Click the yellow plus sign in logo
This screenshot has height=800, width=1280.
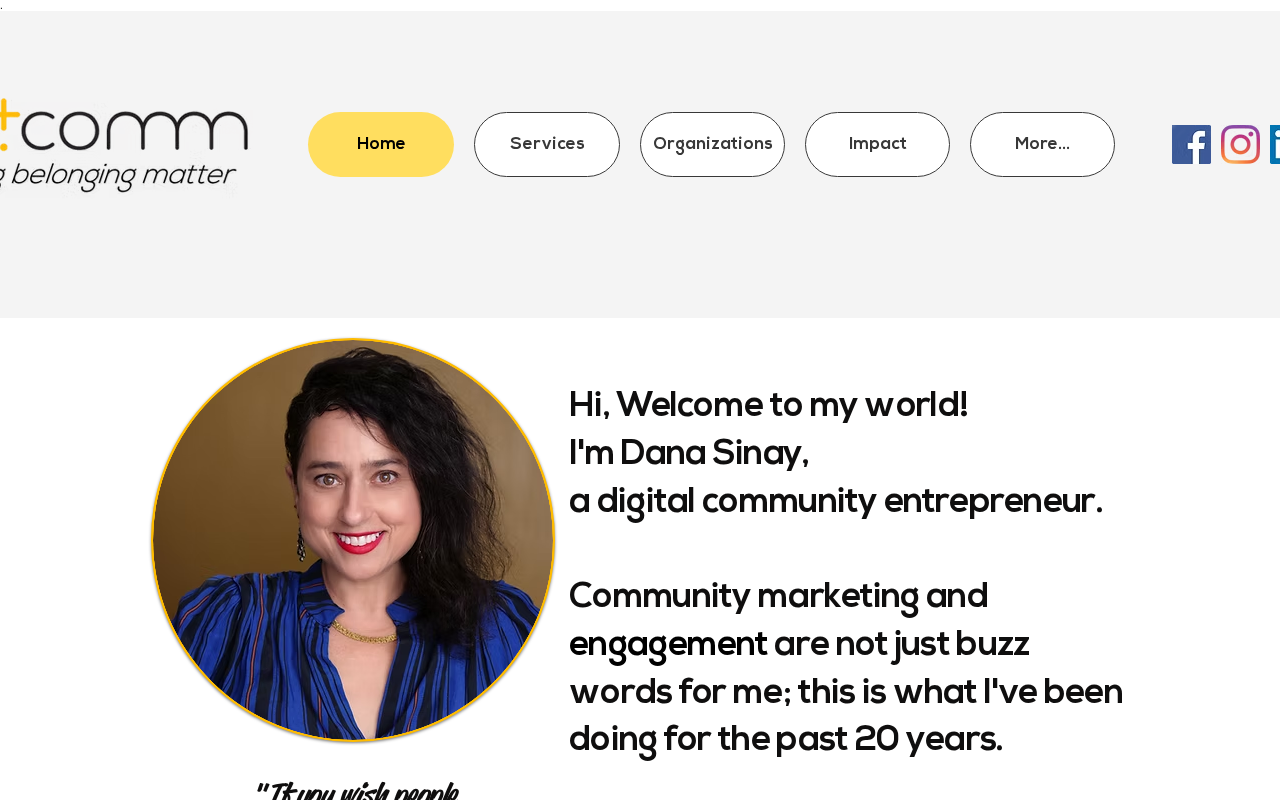coord(8,124)
